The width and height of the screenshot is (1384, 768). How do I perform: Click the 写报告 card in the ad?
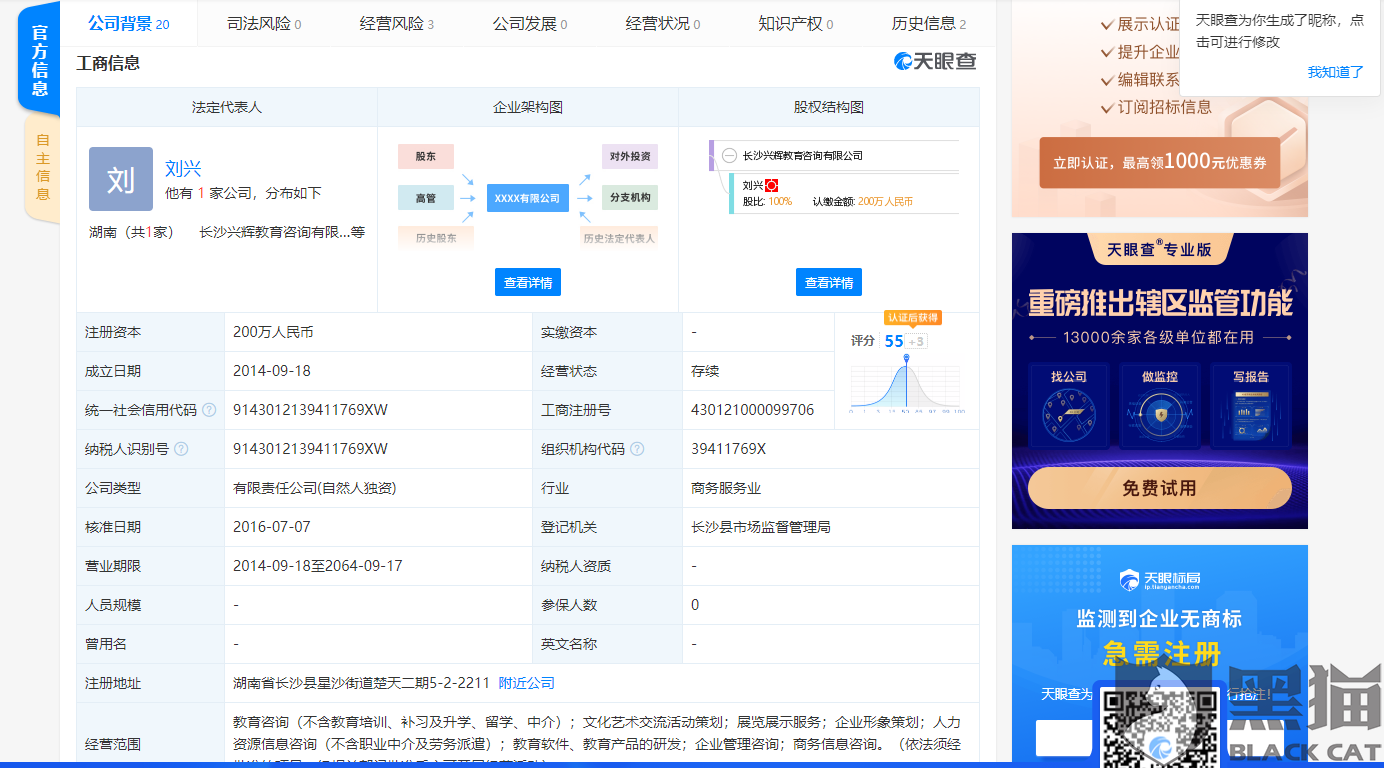[x=1251, y=405]
